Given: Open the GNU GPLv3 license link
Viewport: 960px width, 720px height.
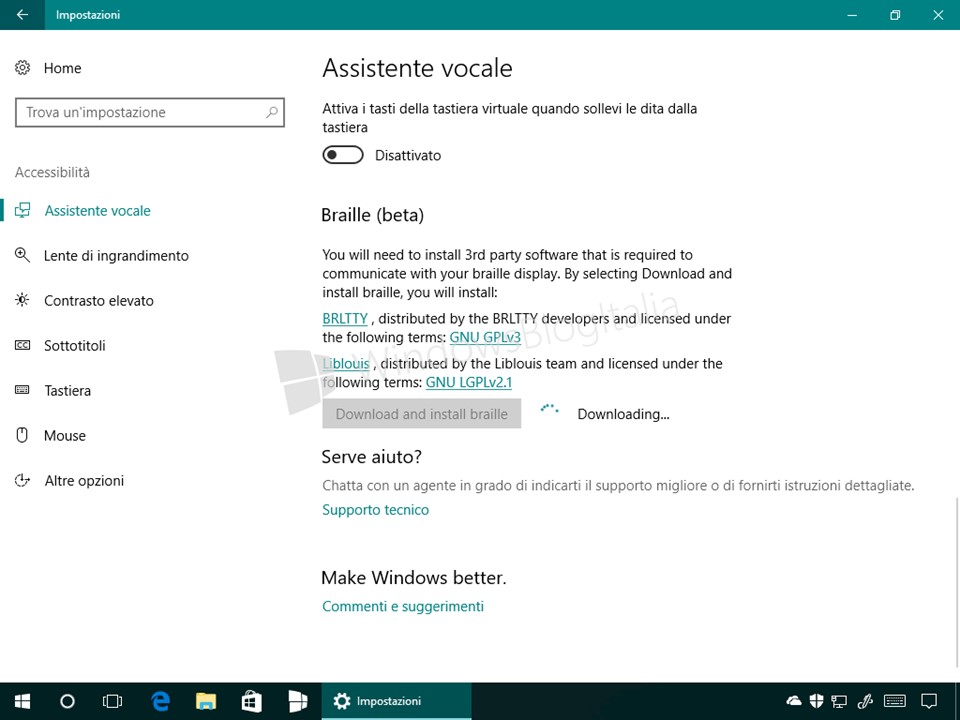Looking at the screenshot, I should (x=485, y=337).
